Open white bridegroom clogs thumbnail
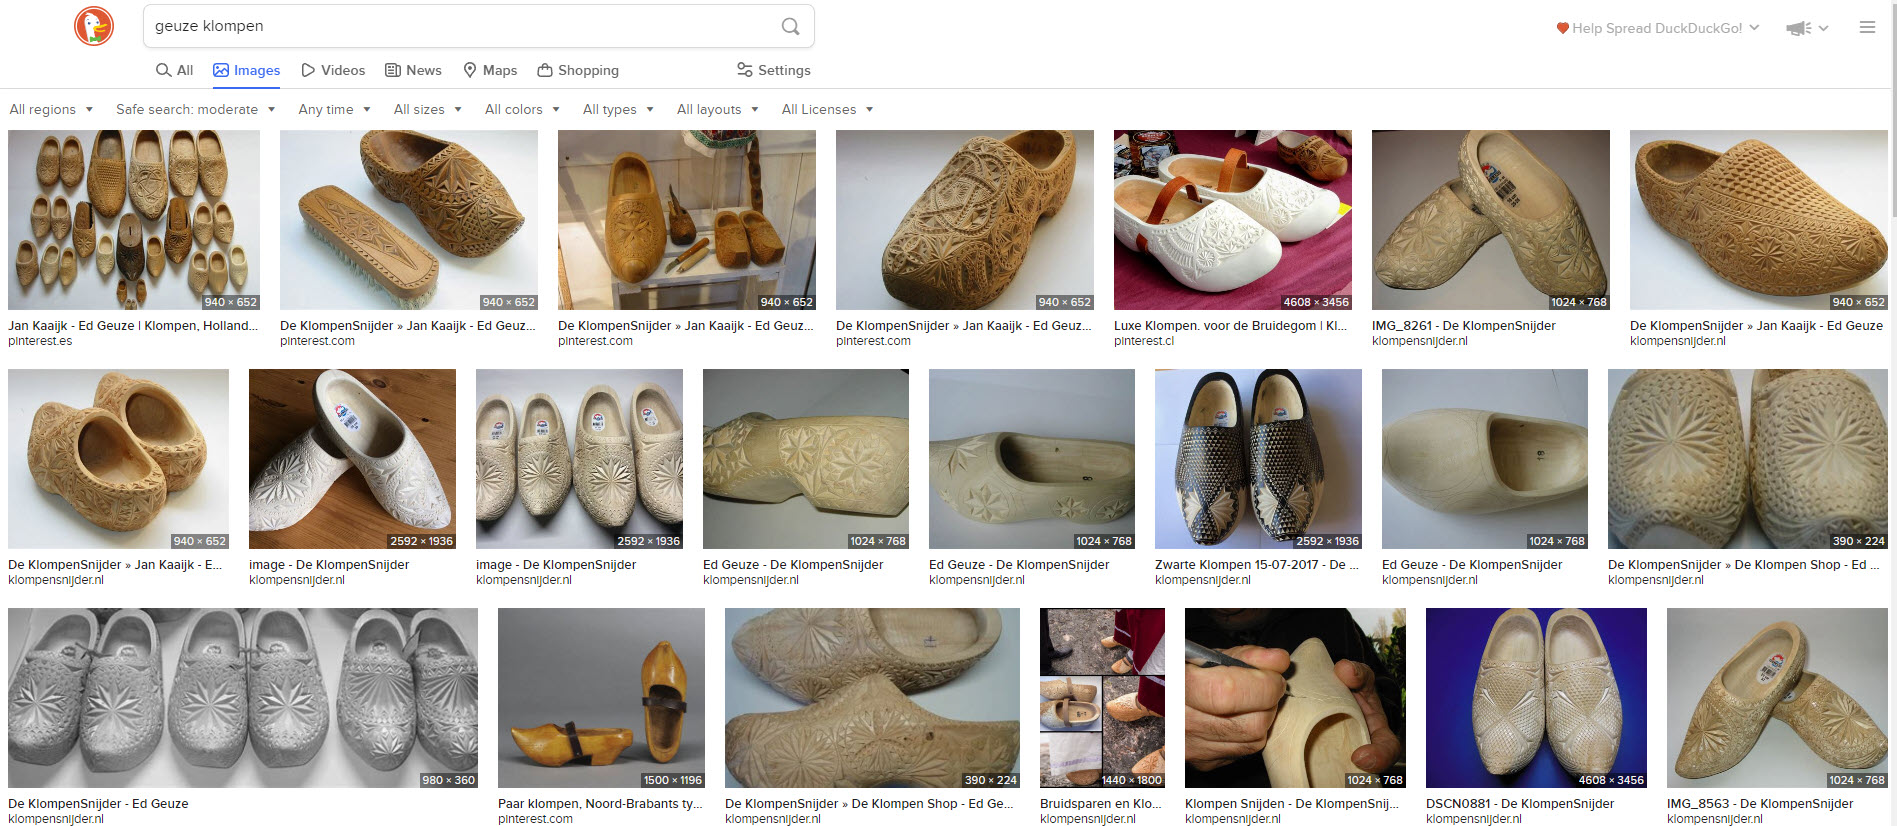This screenshot has width=1897, height=826. pyautogui.click(x=1233, y=220)
